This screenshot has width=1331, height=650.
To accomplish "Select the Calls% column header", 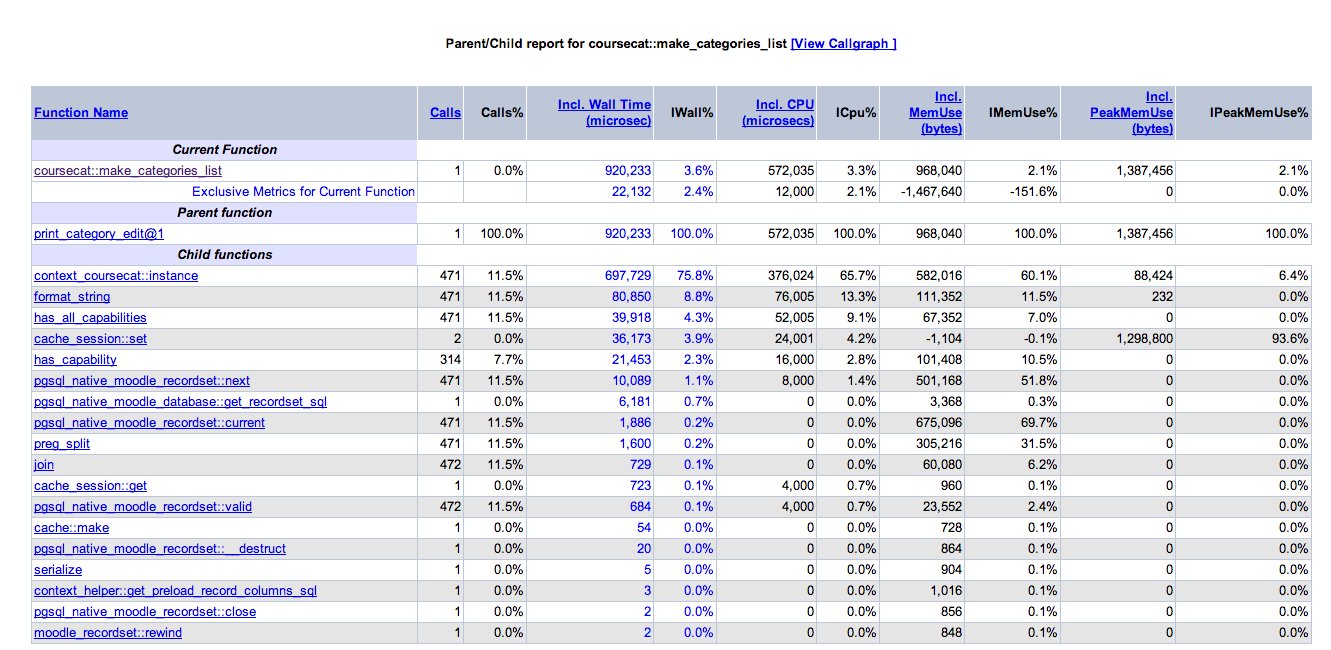I will (x=502, y=113).
